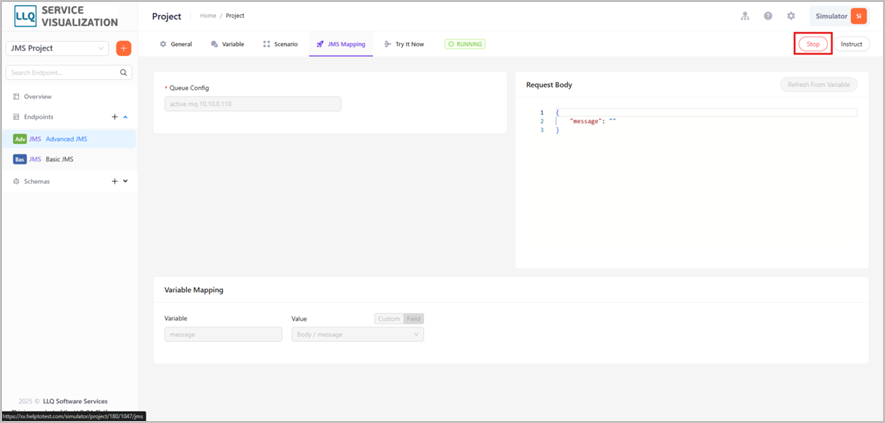Click line 2 of the Request Body editor

click(x=706, y=121)
